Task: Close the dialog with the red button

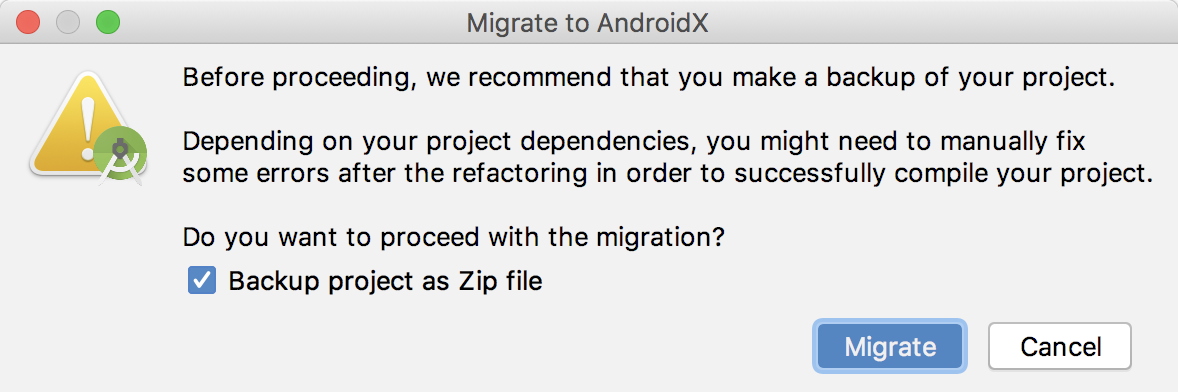Action: (29, 23)
